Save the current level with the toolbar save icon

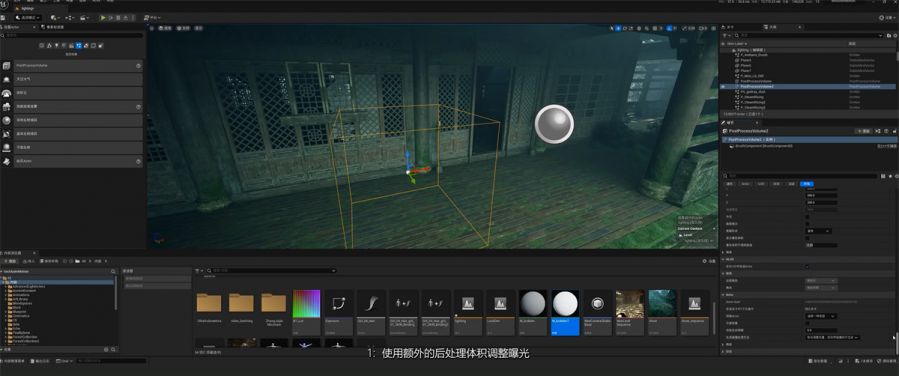pos(3,18)
